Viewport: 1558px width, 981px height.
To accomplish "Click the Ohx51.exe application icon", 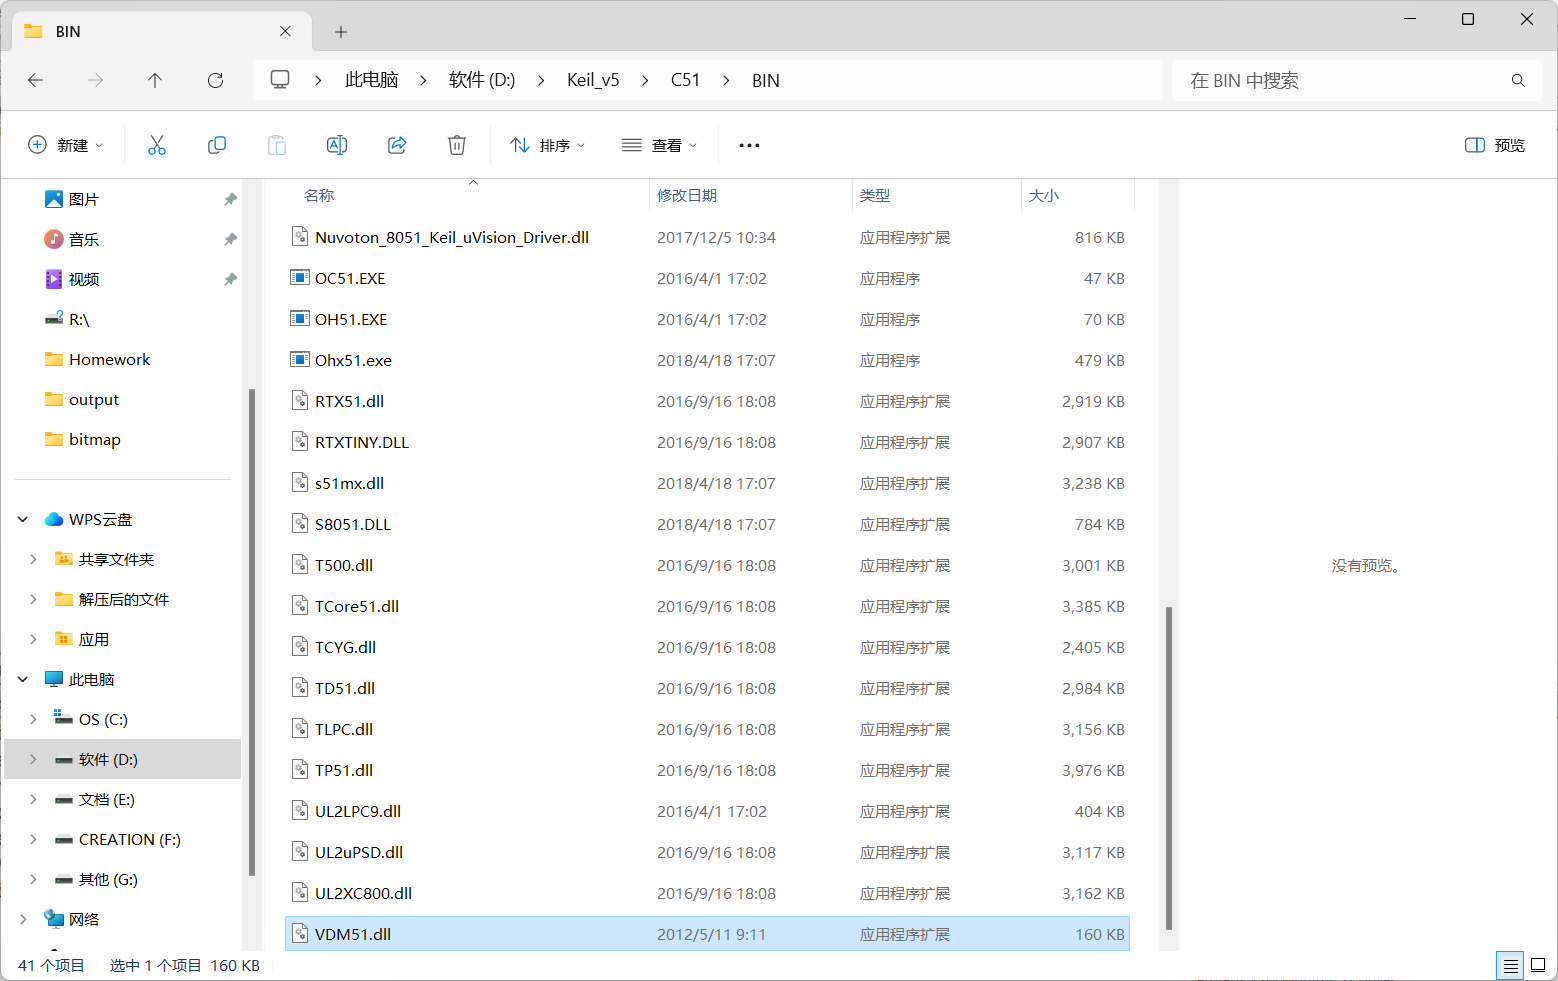I will [299, 359].
